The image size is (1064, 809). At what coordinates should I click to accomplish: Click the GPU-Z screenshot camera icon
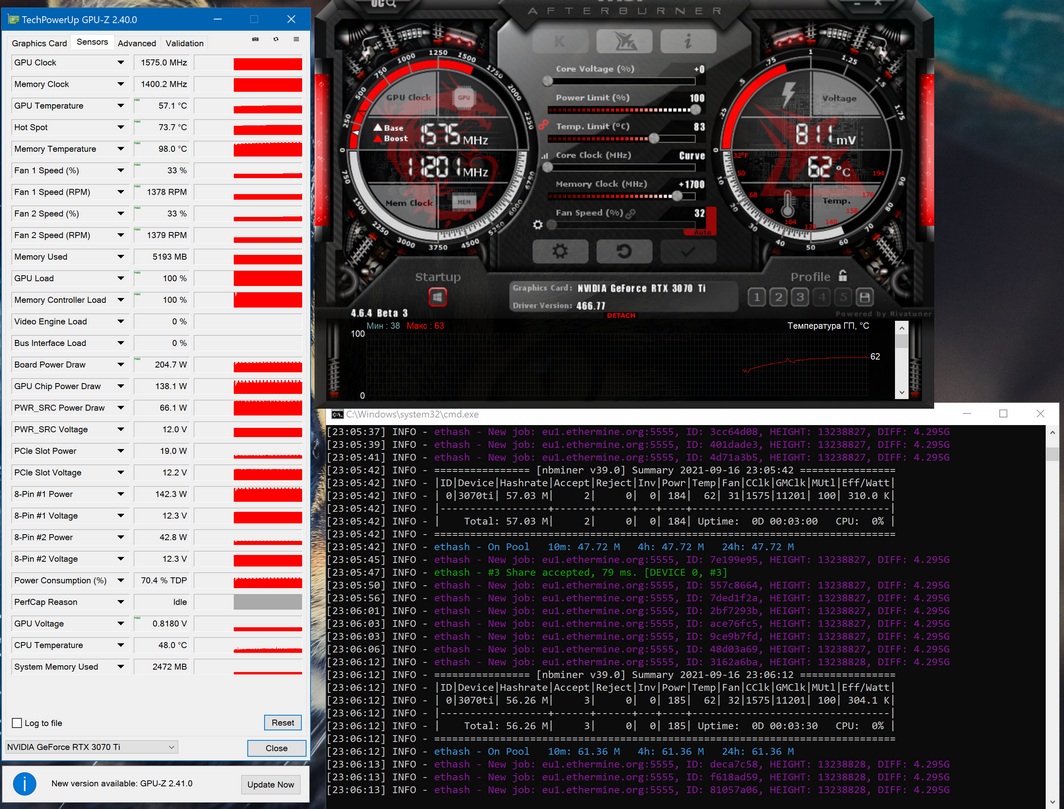[x=255, y=39]
